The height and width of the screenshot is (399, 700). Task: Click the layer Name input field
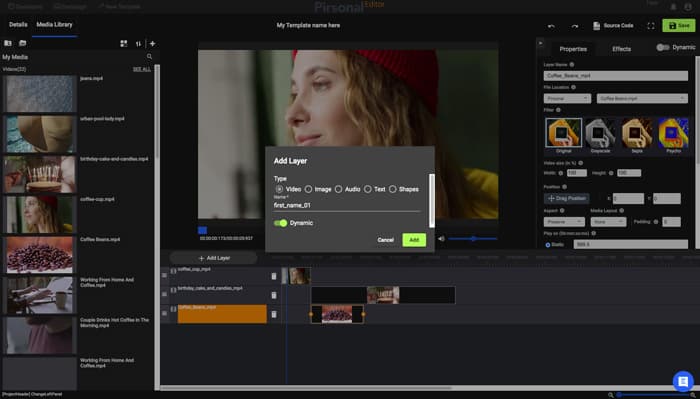point(347,205)
